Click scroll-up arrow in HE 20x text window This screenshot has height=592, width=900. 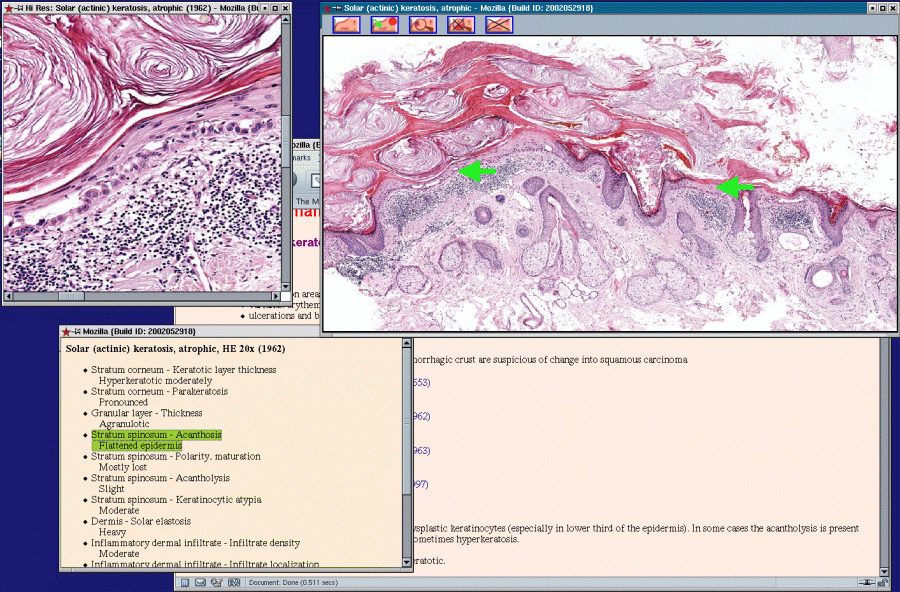(407, 343)
